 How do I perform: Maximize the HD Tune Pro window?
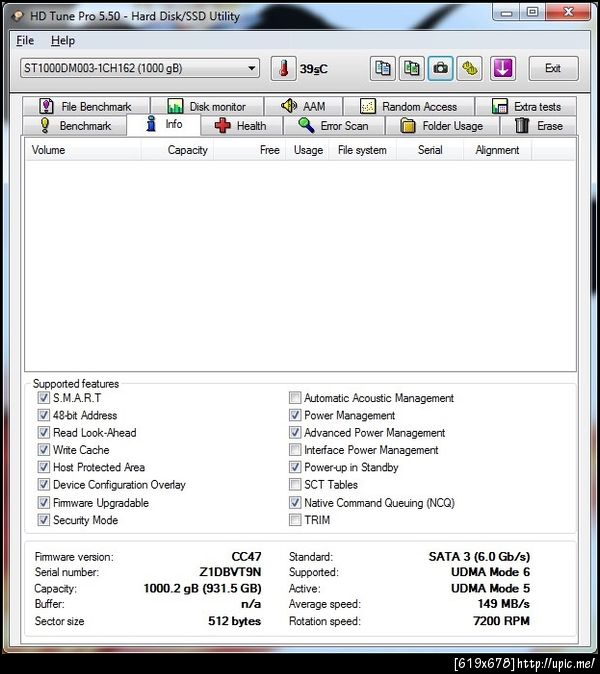532,12
